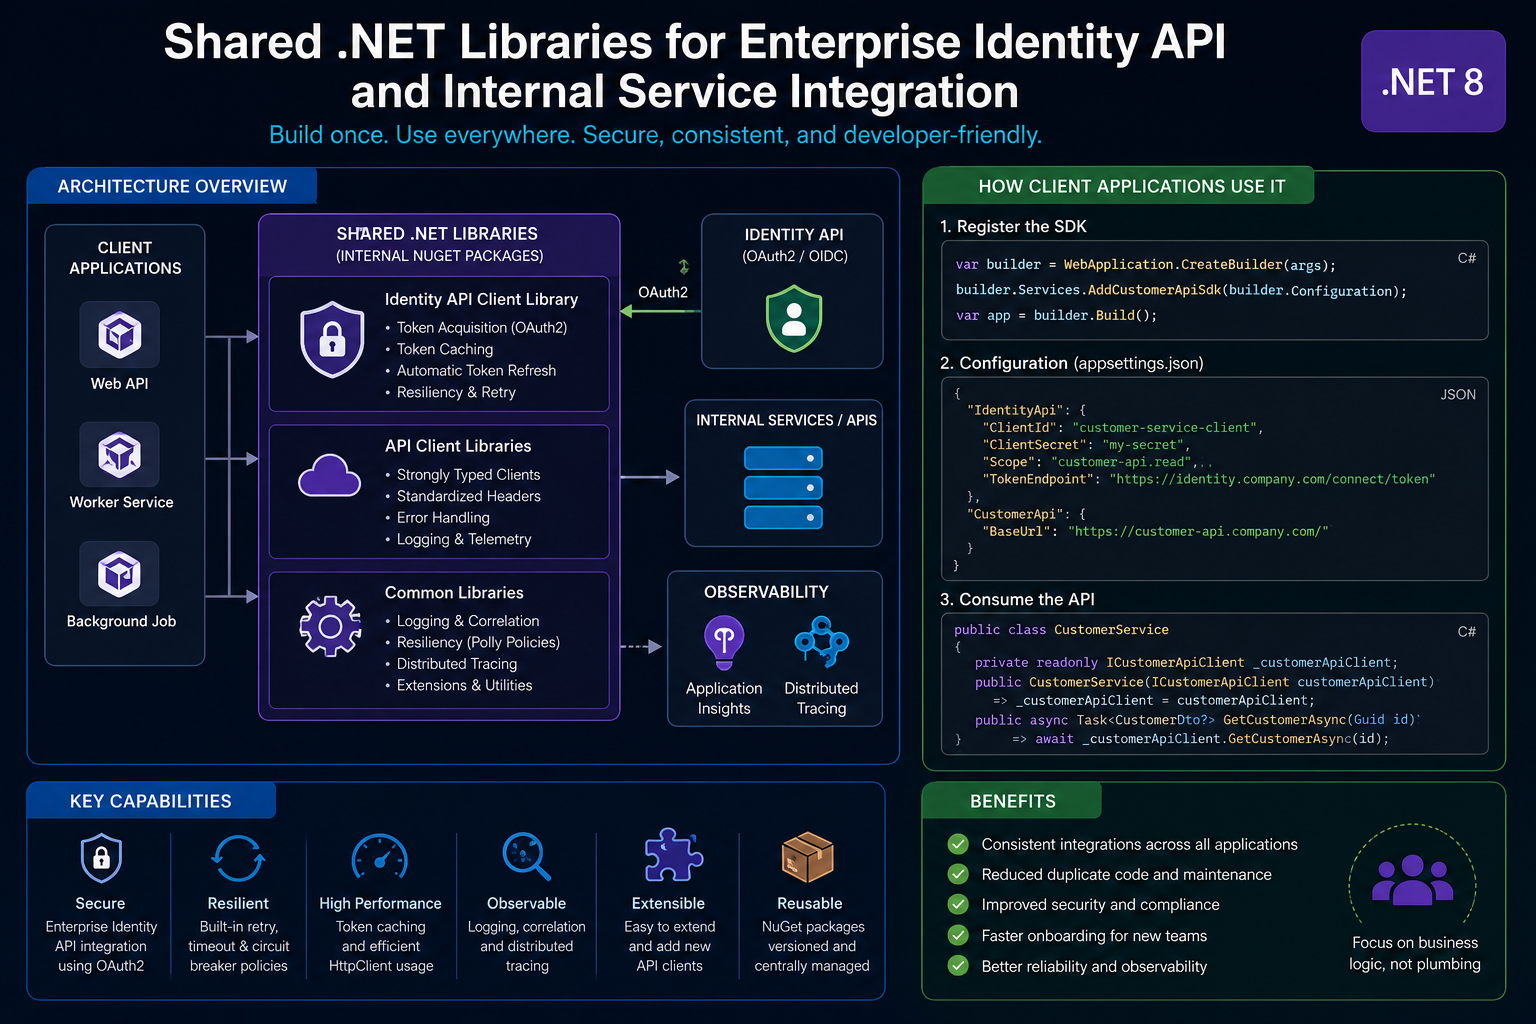This screenshot has height=1024, width=1536.
Task: Click the C# label in Consume the API block
Action: [x=1466, y=631]
